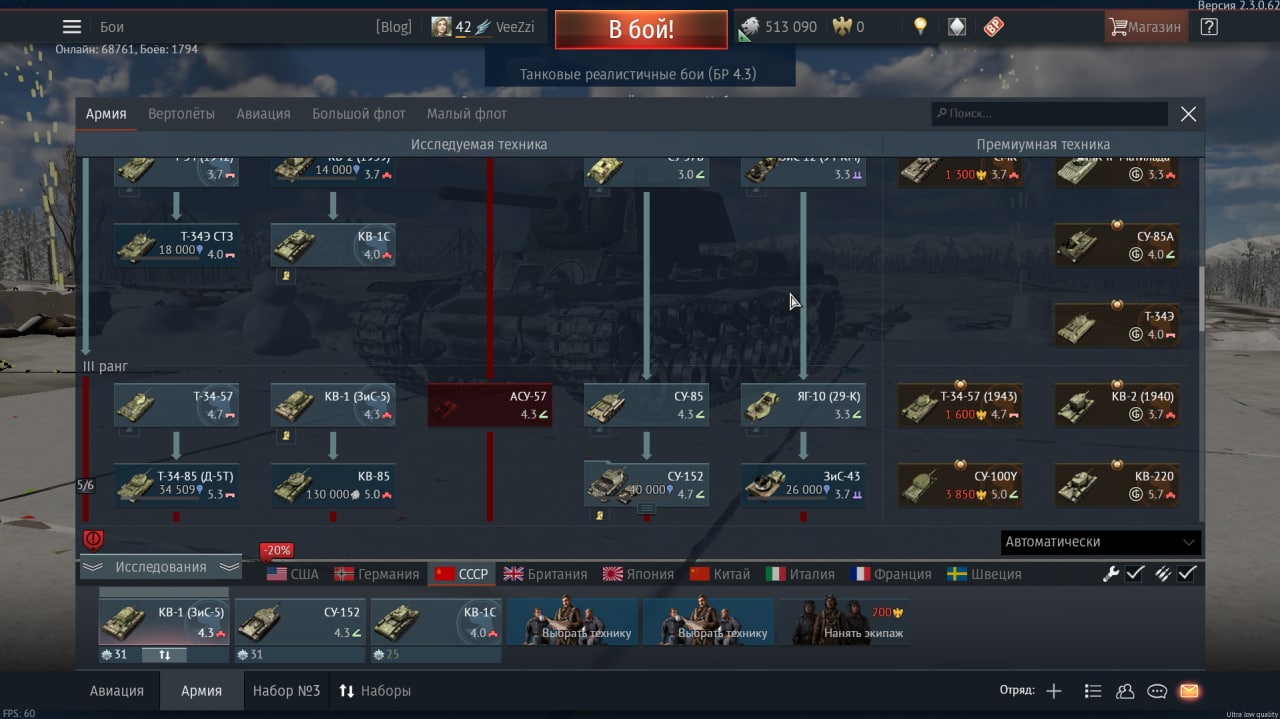Toggle the auto-refill ammunition checkbox

1187,573
